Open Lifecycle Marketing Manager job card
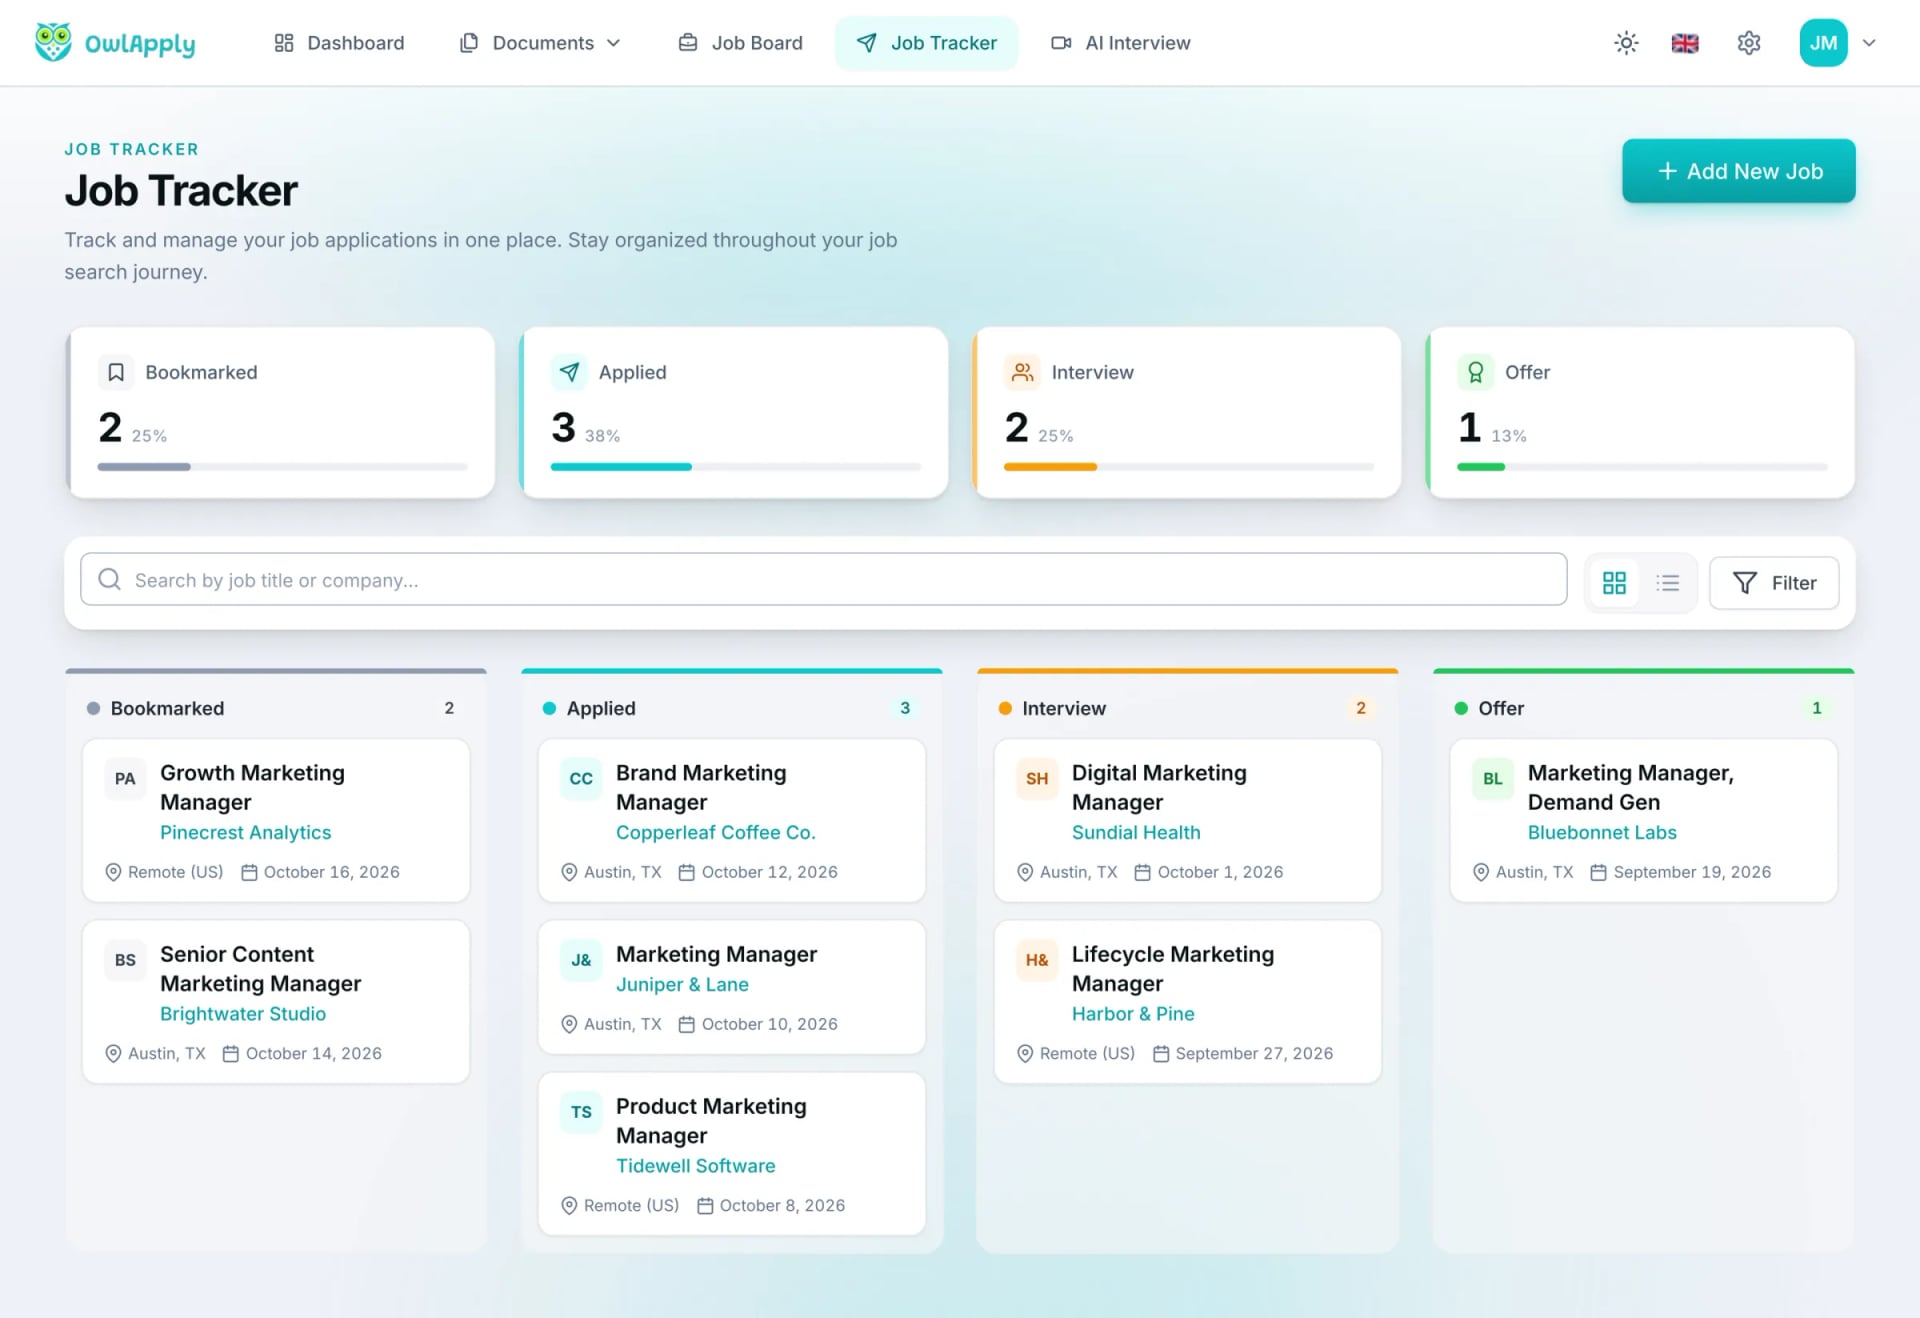The width and height of the screenshot is (1920, 1318). click(1188, 1002)
